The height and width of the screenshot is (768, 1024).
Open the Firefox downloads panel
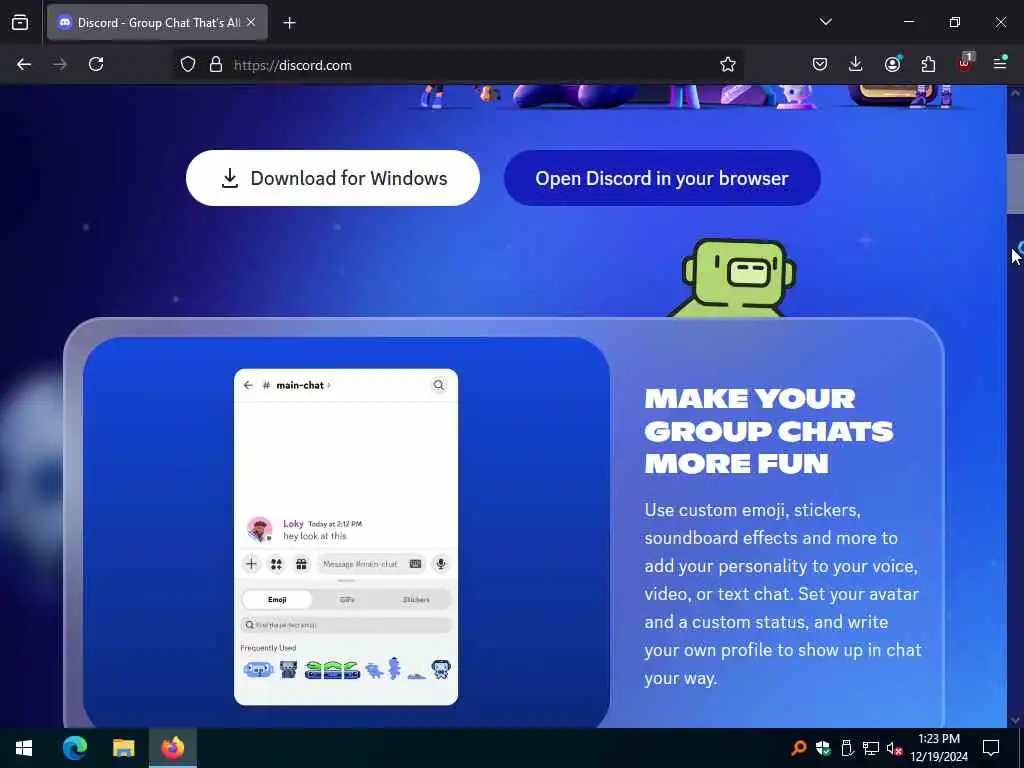coord(856,64)
